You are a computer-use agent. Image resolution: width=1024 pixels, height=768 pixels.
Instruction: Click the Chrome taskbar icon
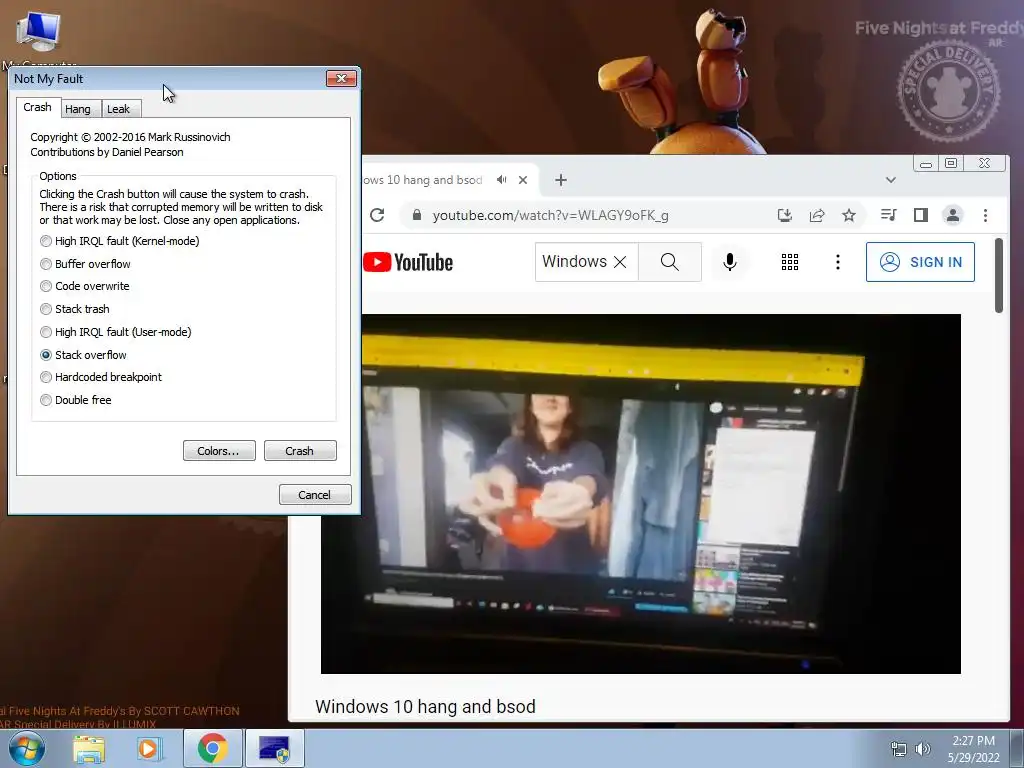(x=212, y=748)
